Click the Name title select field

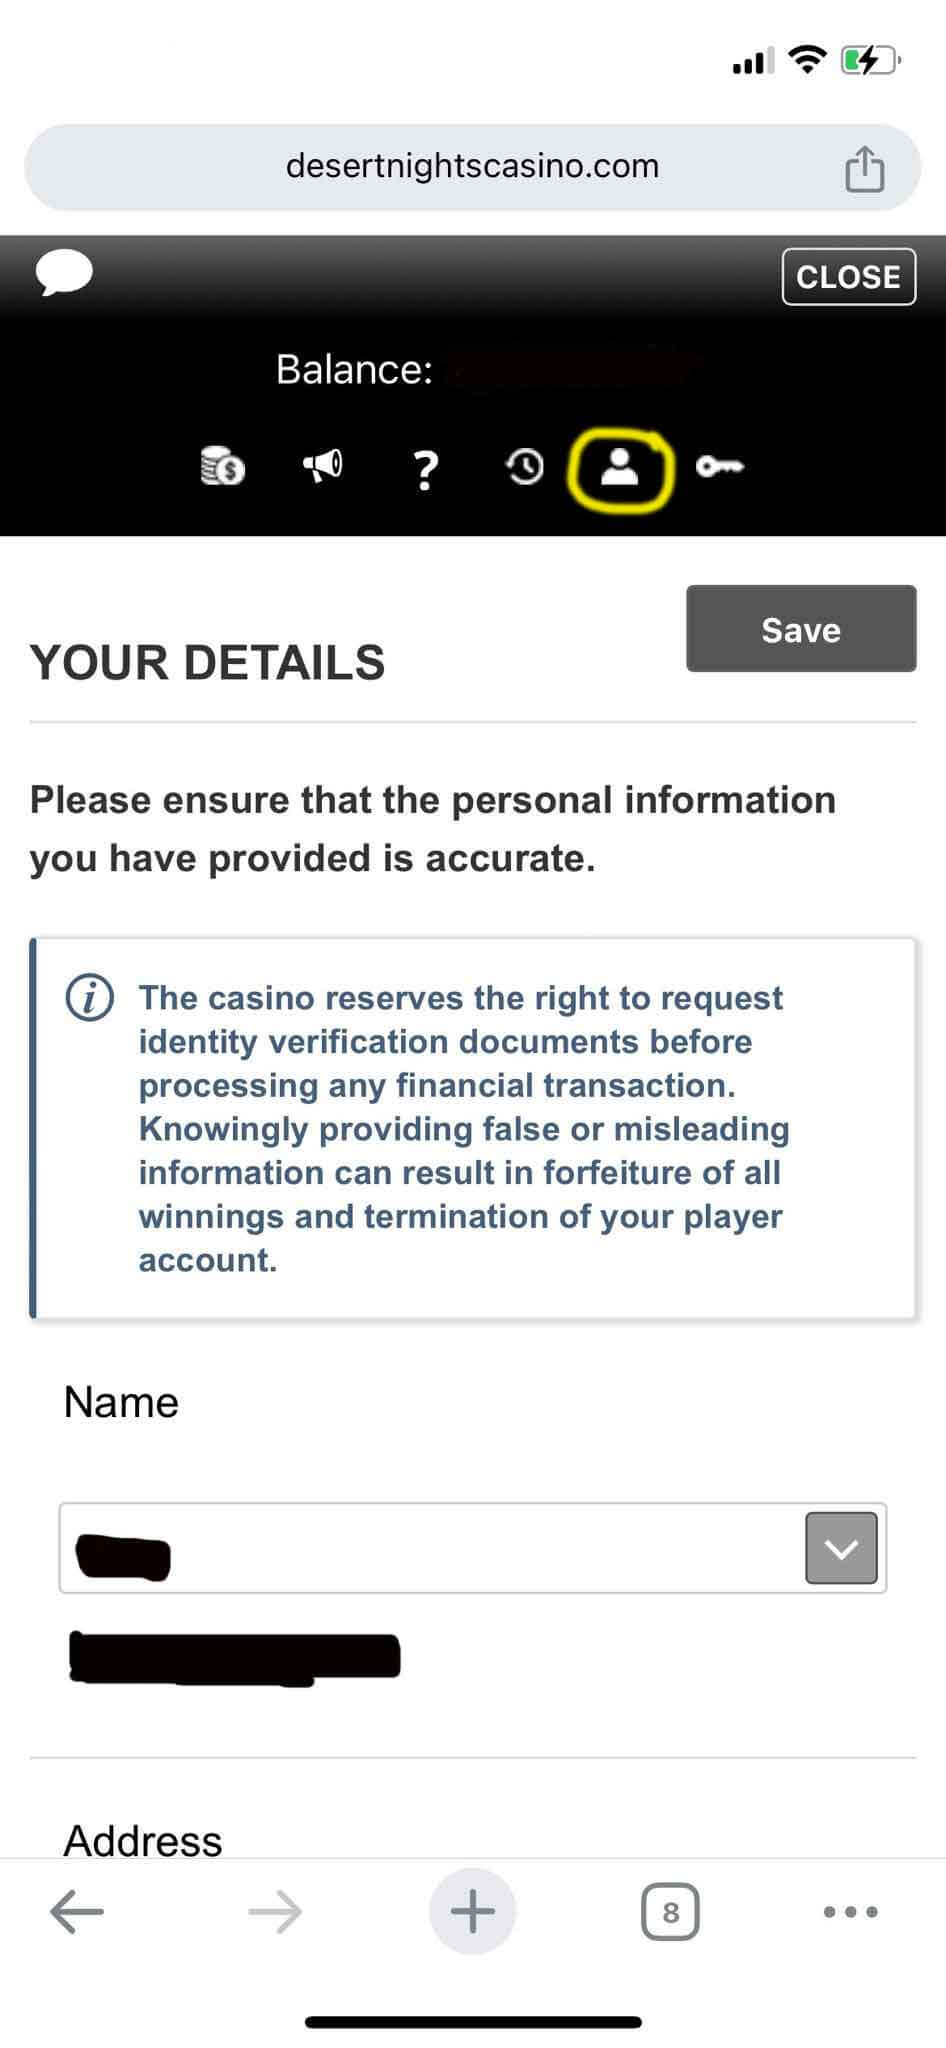pyautogui.click(x=430, y=1548)
